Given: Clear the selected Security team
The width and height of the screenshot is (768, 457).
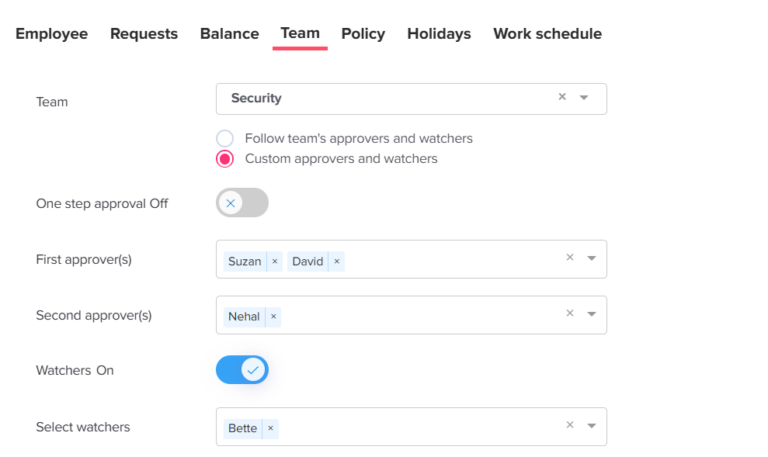Looking at the screenshot, I should pyautogui.click(x=562, y=97).
